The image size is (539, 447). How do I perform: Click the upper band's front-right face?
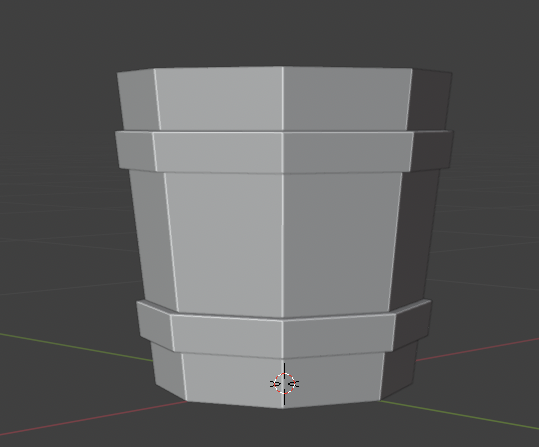pos(347,152)
